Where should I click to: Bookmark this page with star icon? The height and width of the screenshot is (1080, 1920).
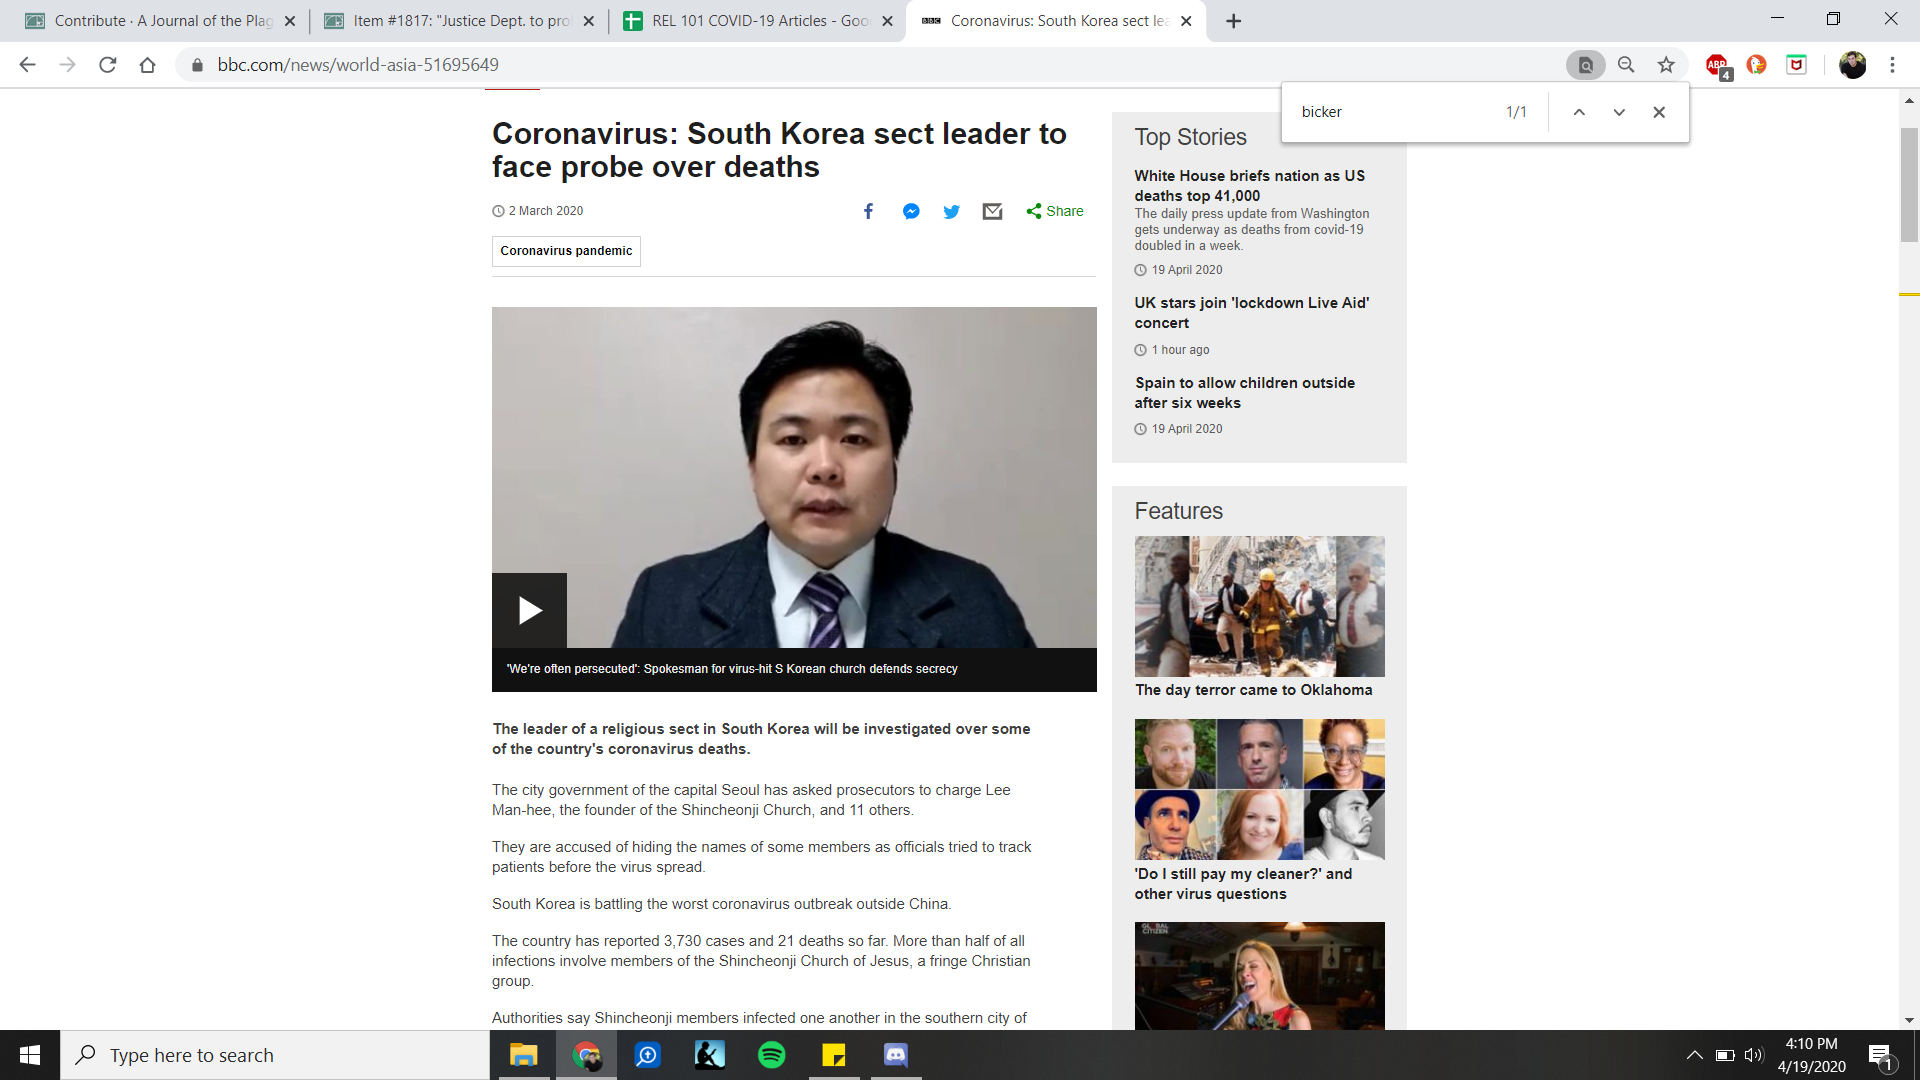pos(1666,65)
